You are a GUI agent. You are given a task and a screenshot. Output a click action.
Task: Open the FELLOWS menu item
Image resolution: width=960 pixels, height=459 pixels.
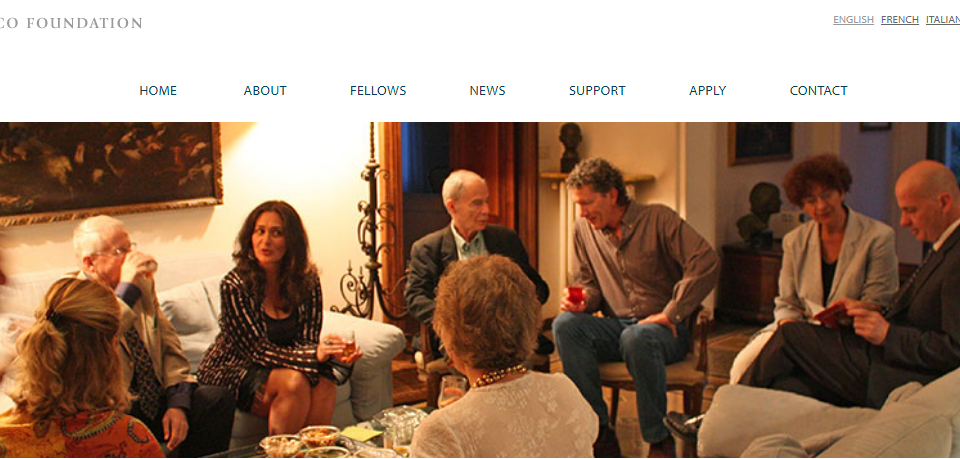378,91
